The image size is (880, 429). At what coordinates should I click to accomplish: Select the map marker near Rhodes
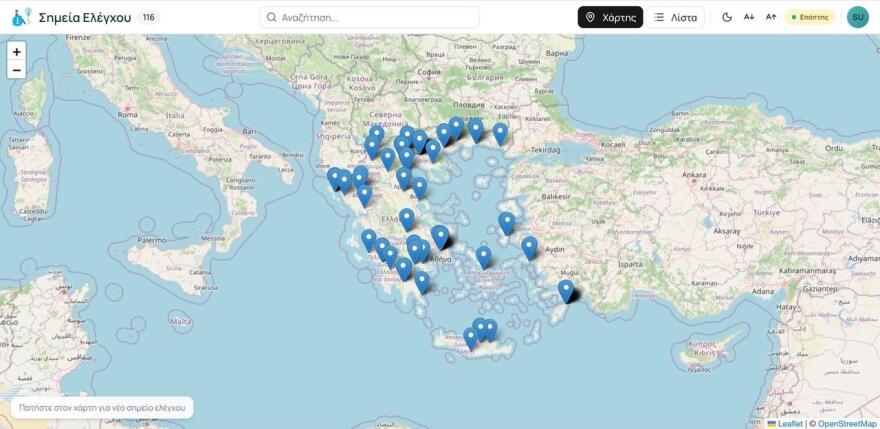[x=566, y=291]
